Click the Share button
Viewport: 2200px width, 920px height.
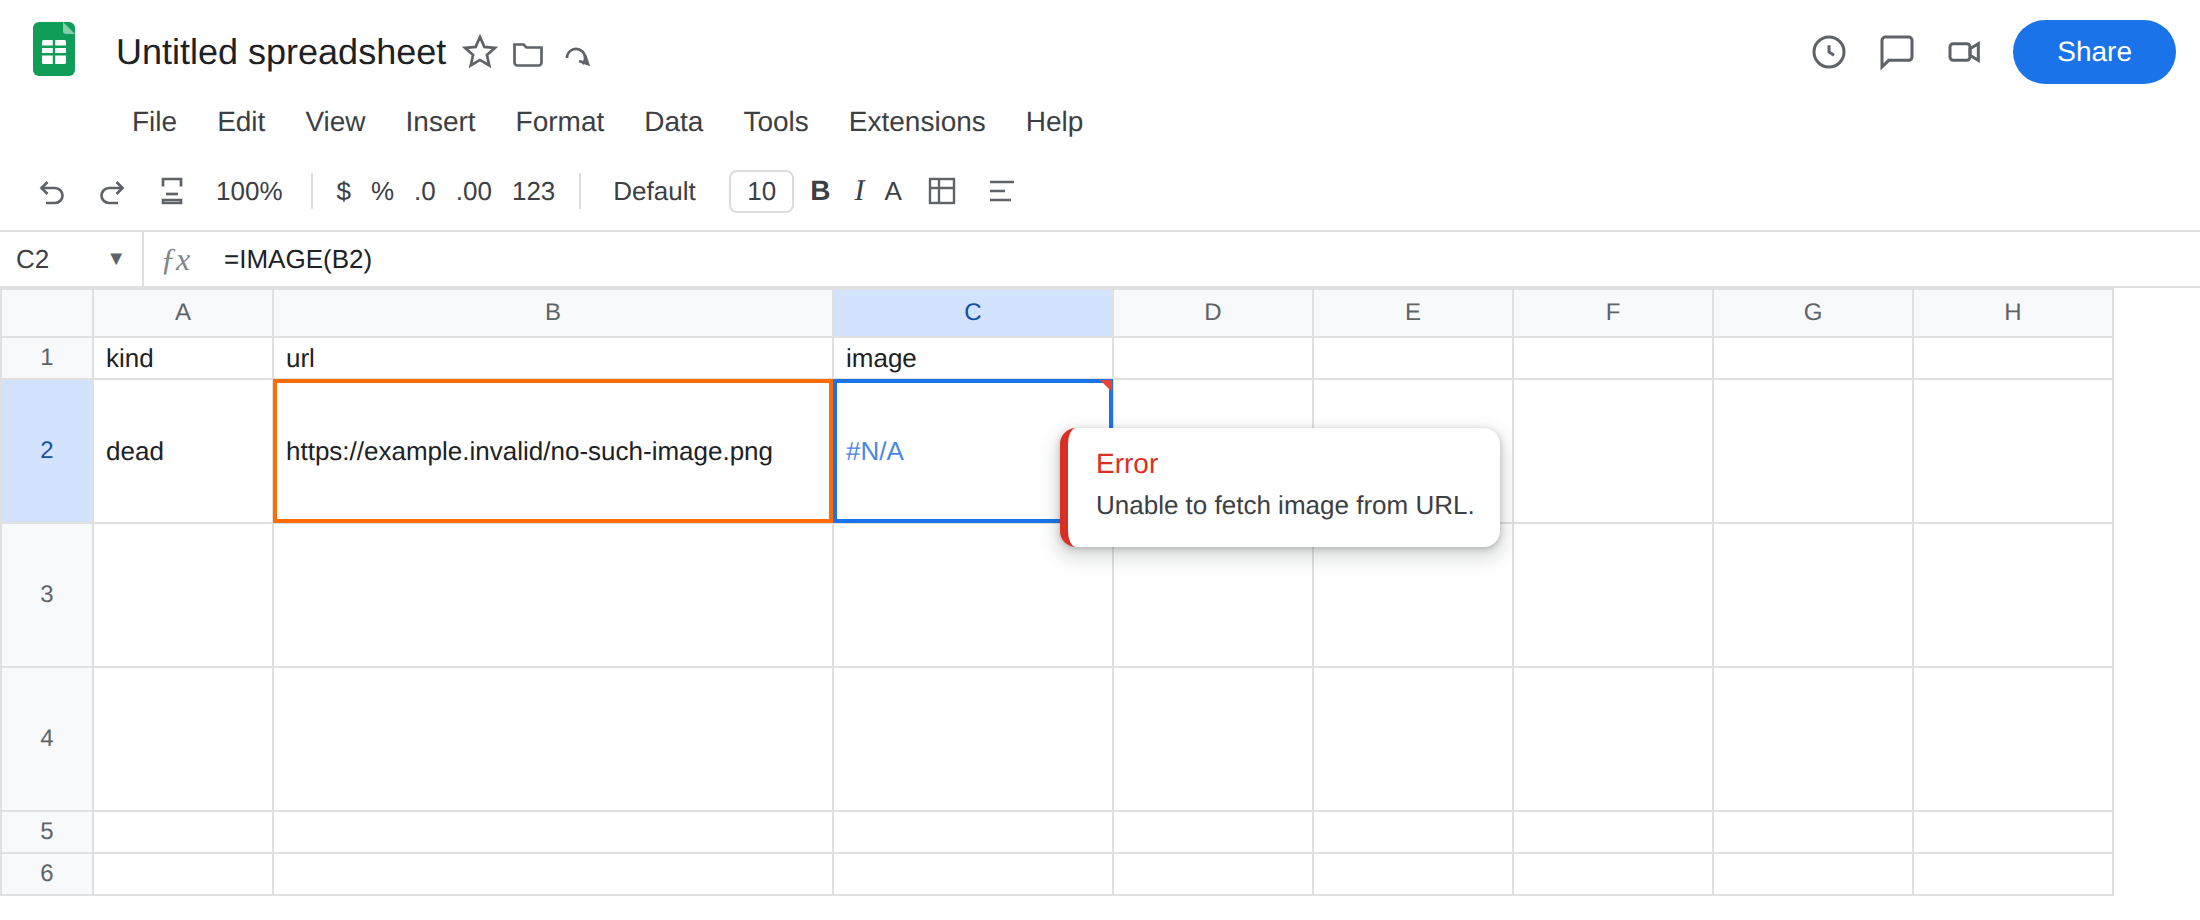click(2094, 52)
